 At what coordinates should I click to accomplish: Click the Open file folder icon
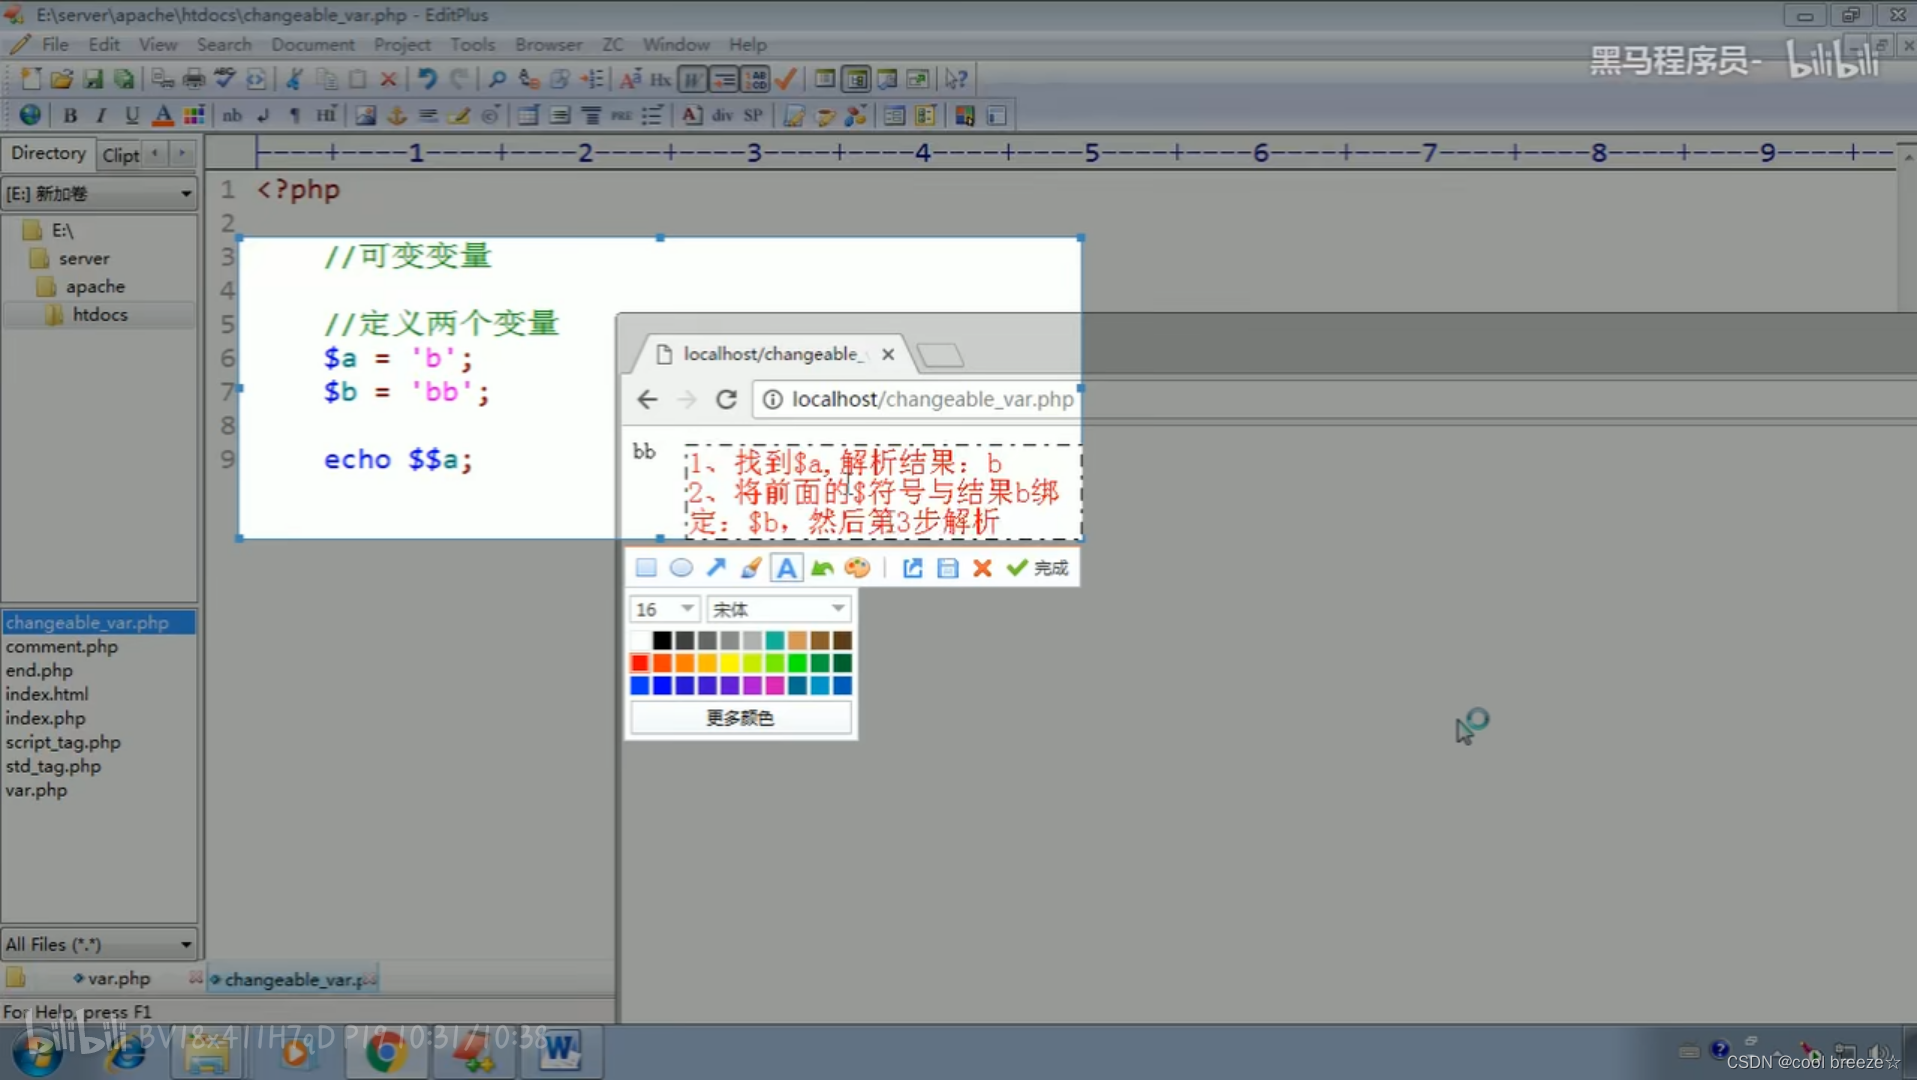pyautogui.click(x=61, y=79)
